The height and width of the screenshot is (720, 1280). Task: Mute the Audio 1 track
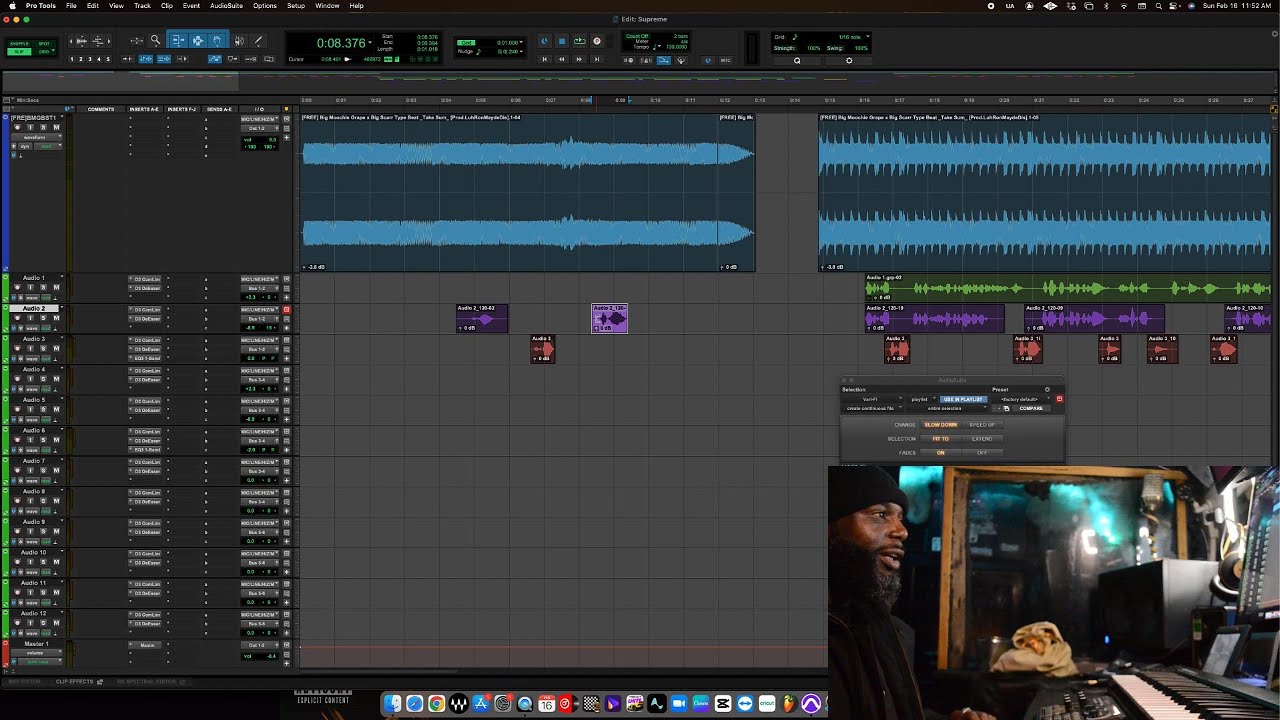pos(56,288)
